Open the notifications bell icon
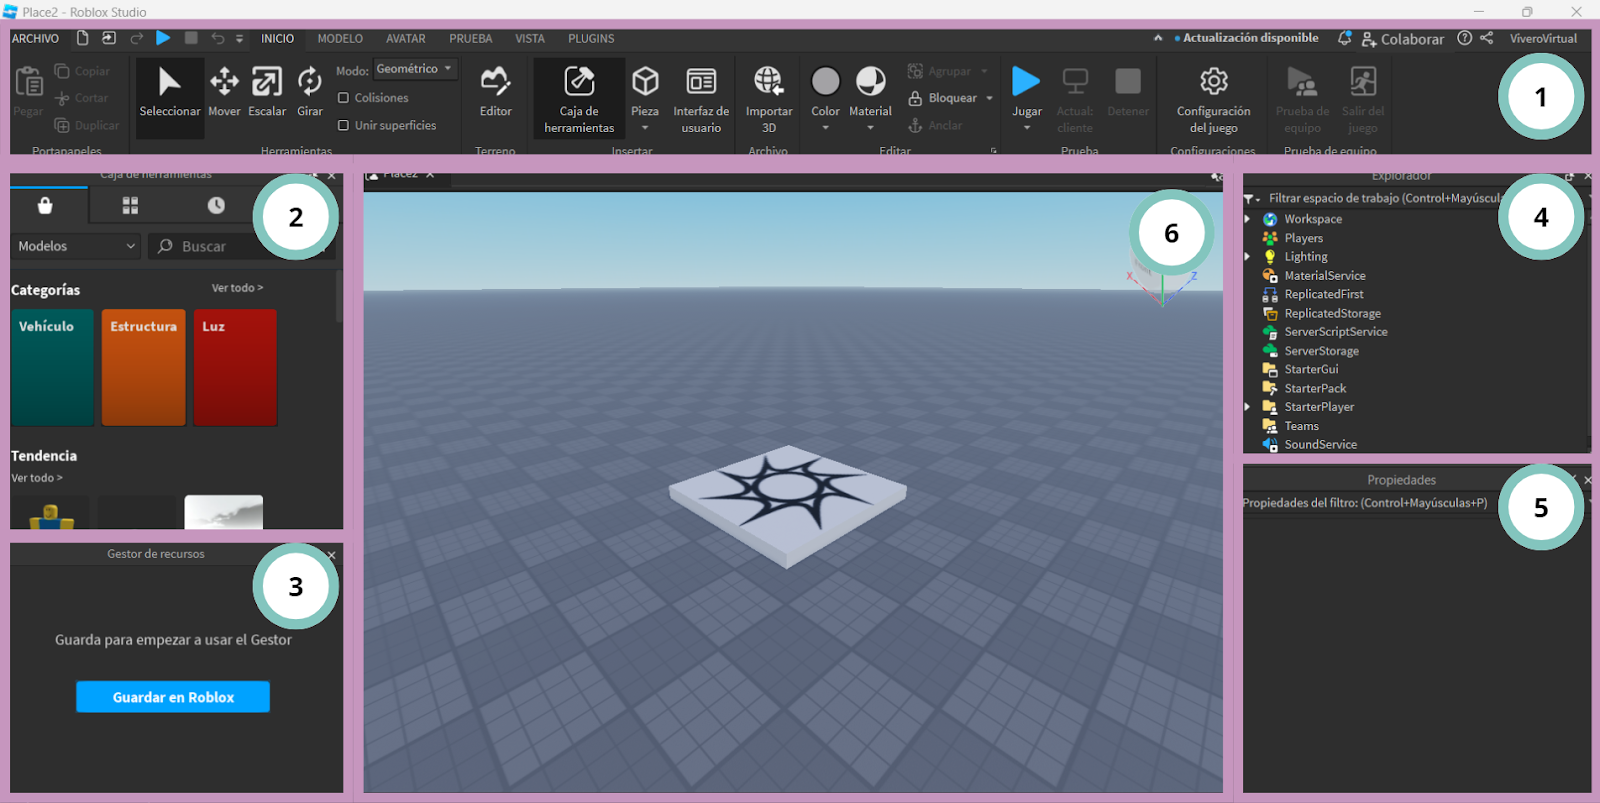The height and width of the screenshot is (803, 1600). (x=1344, y=38)
